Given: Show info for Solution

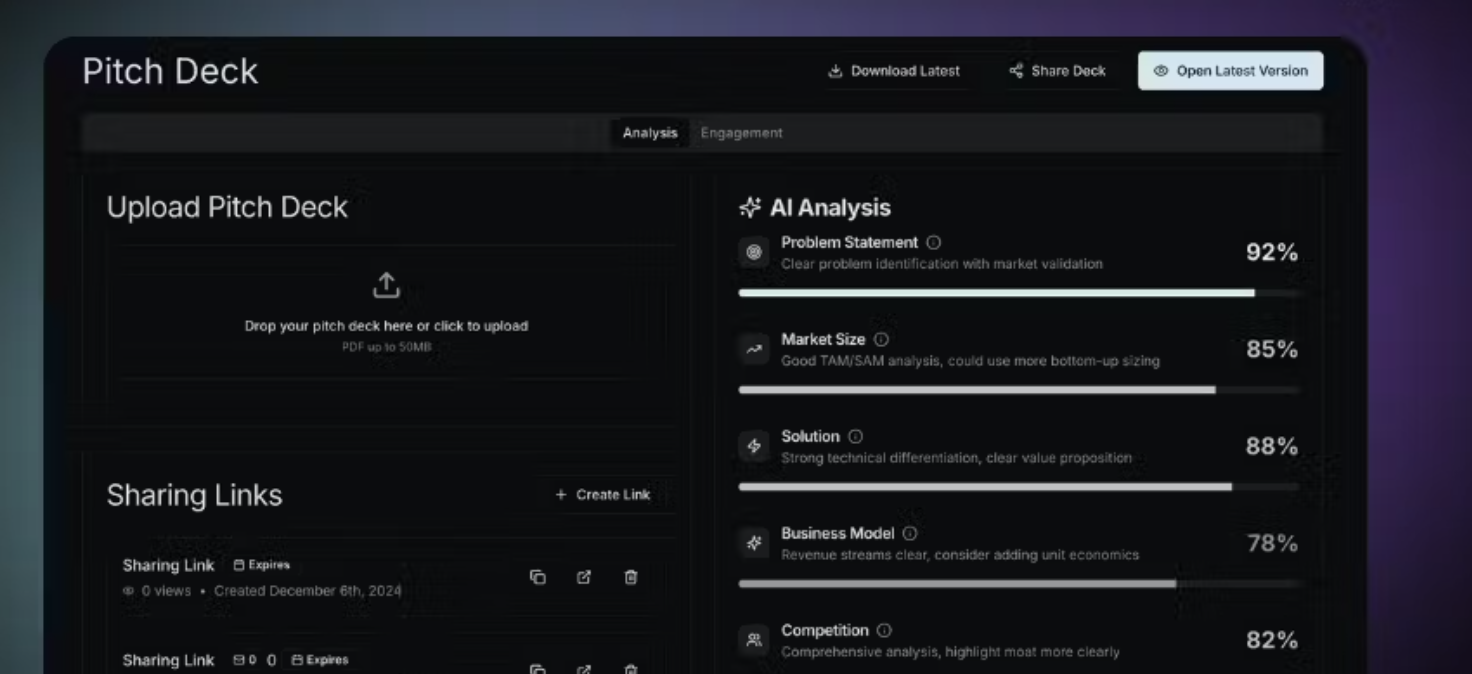Looking at the screenshot, I should 856,437.
